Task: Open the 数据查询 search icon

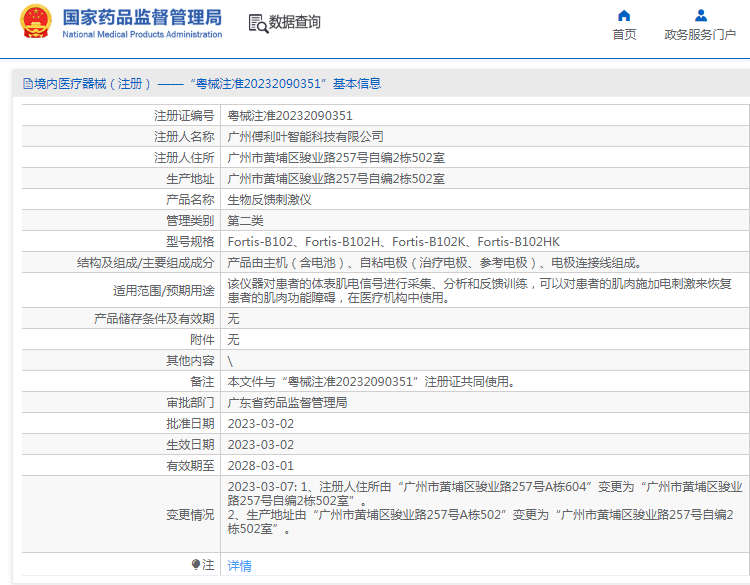Action: (x=258, y=23)
